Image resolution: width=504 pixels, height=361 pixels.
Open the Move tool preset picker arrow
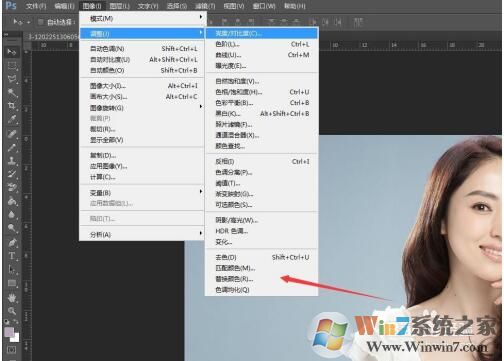tap(29, 22)
